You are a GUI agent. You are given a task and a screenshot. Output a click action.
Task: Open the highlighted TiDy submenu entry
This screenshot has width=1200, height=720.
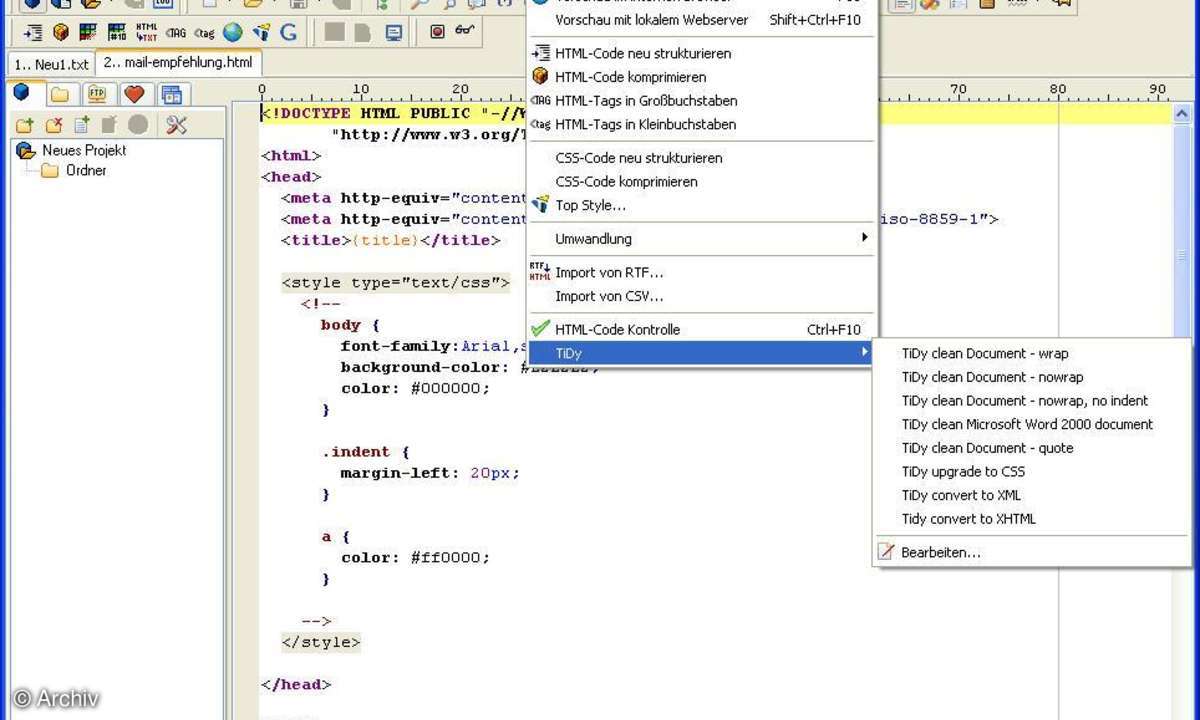pos(701,353)
